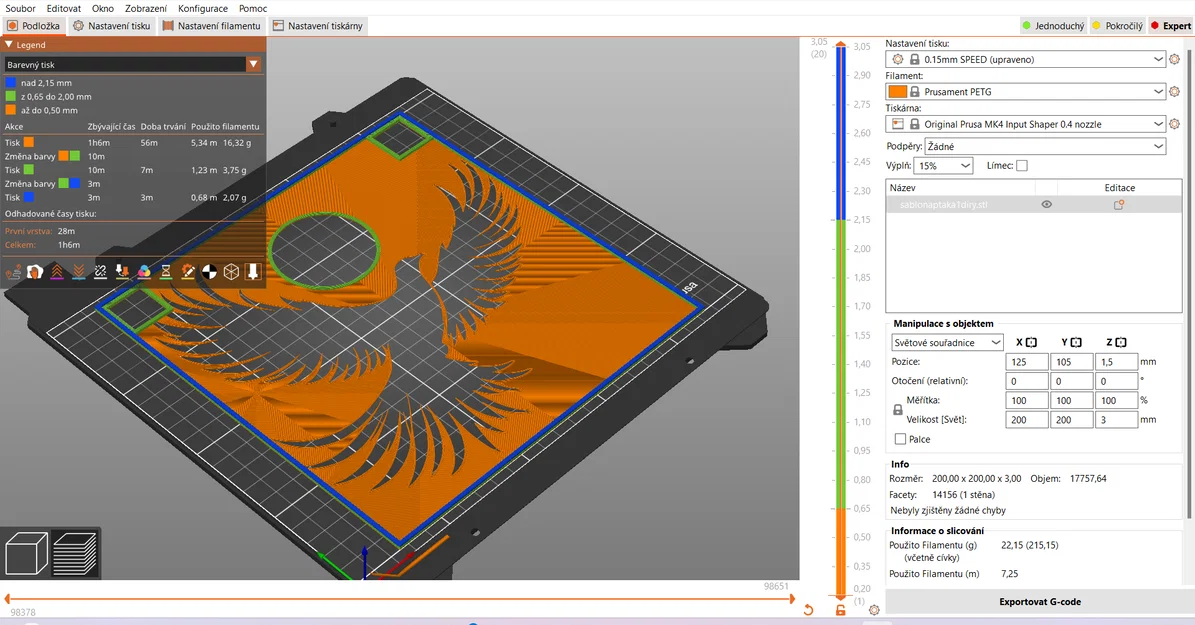
Task: Click top thumb of vertical layer slider
Action: [841, 46]
